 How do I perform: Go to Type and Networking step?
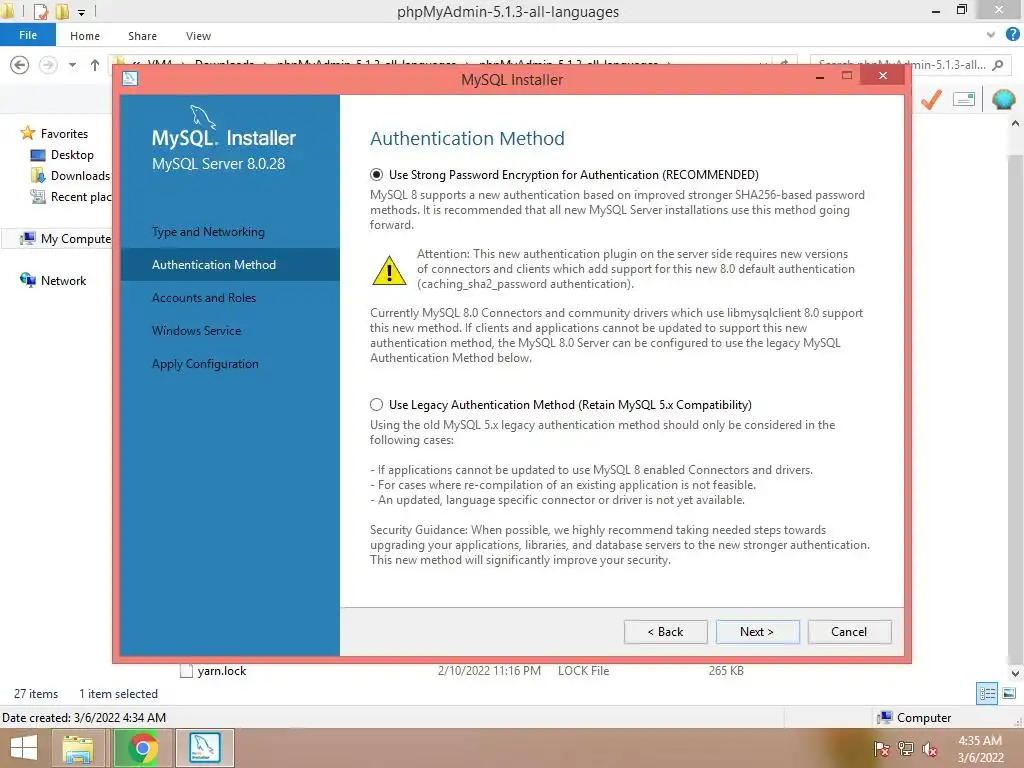(x=208, y=232)
